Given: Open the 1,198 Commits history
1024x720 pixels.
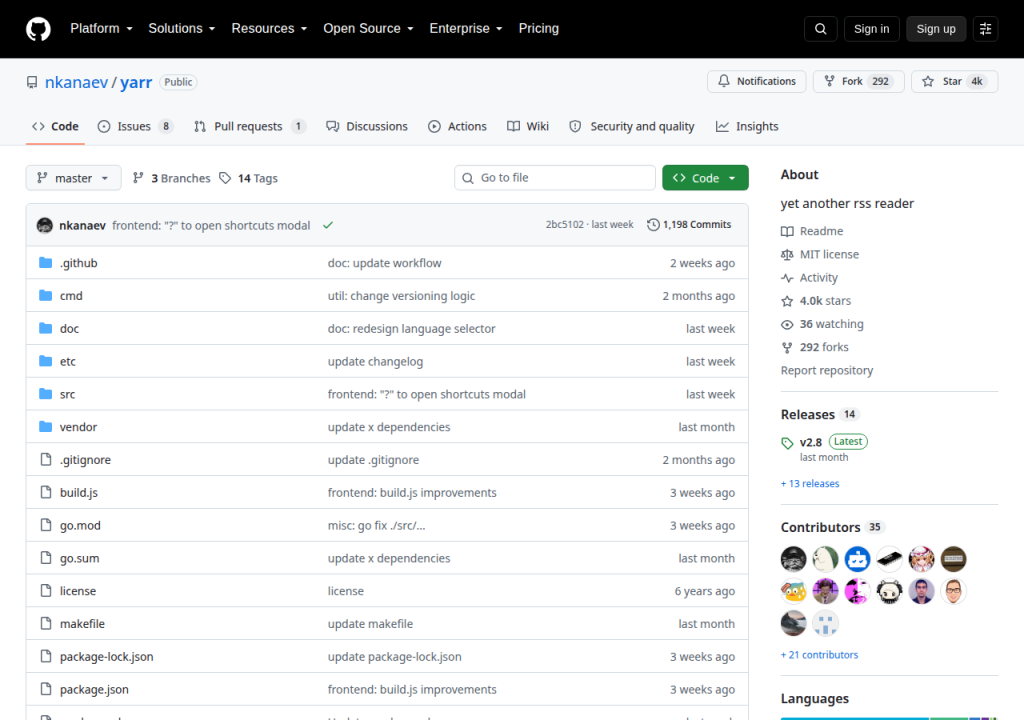Looking at the screenshot, I should pyautogui.click(x=689, y=224).
